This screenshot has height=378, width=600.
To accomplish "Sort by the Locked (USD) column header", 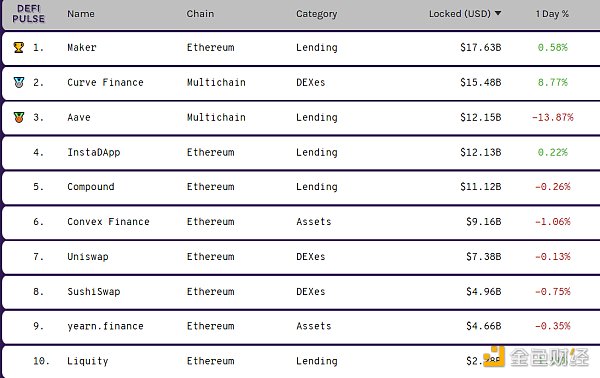I will tap(460, 14).
